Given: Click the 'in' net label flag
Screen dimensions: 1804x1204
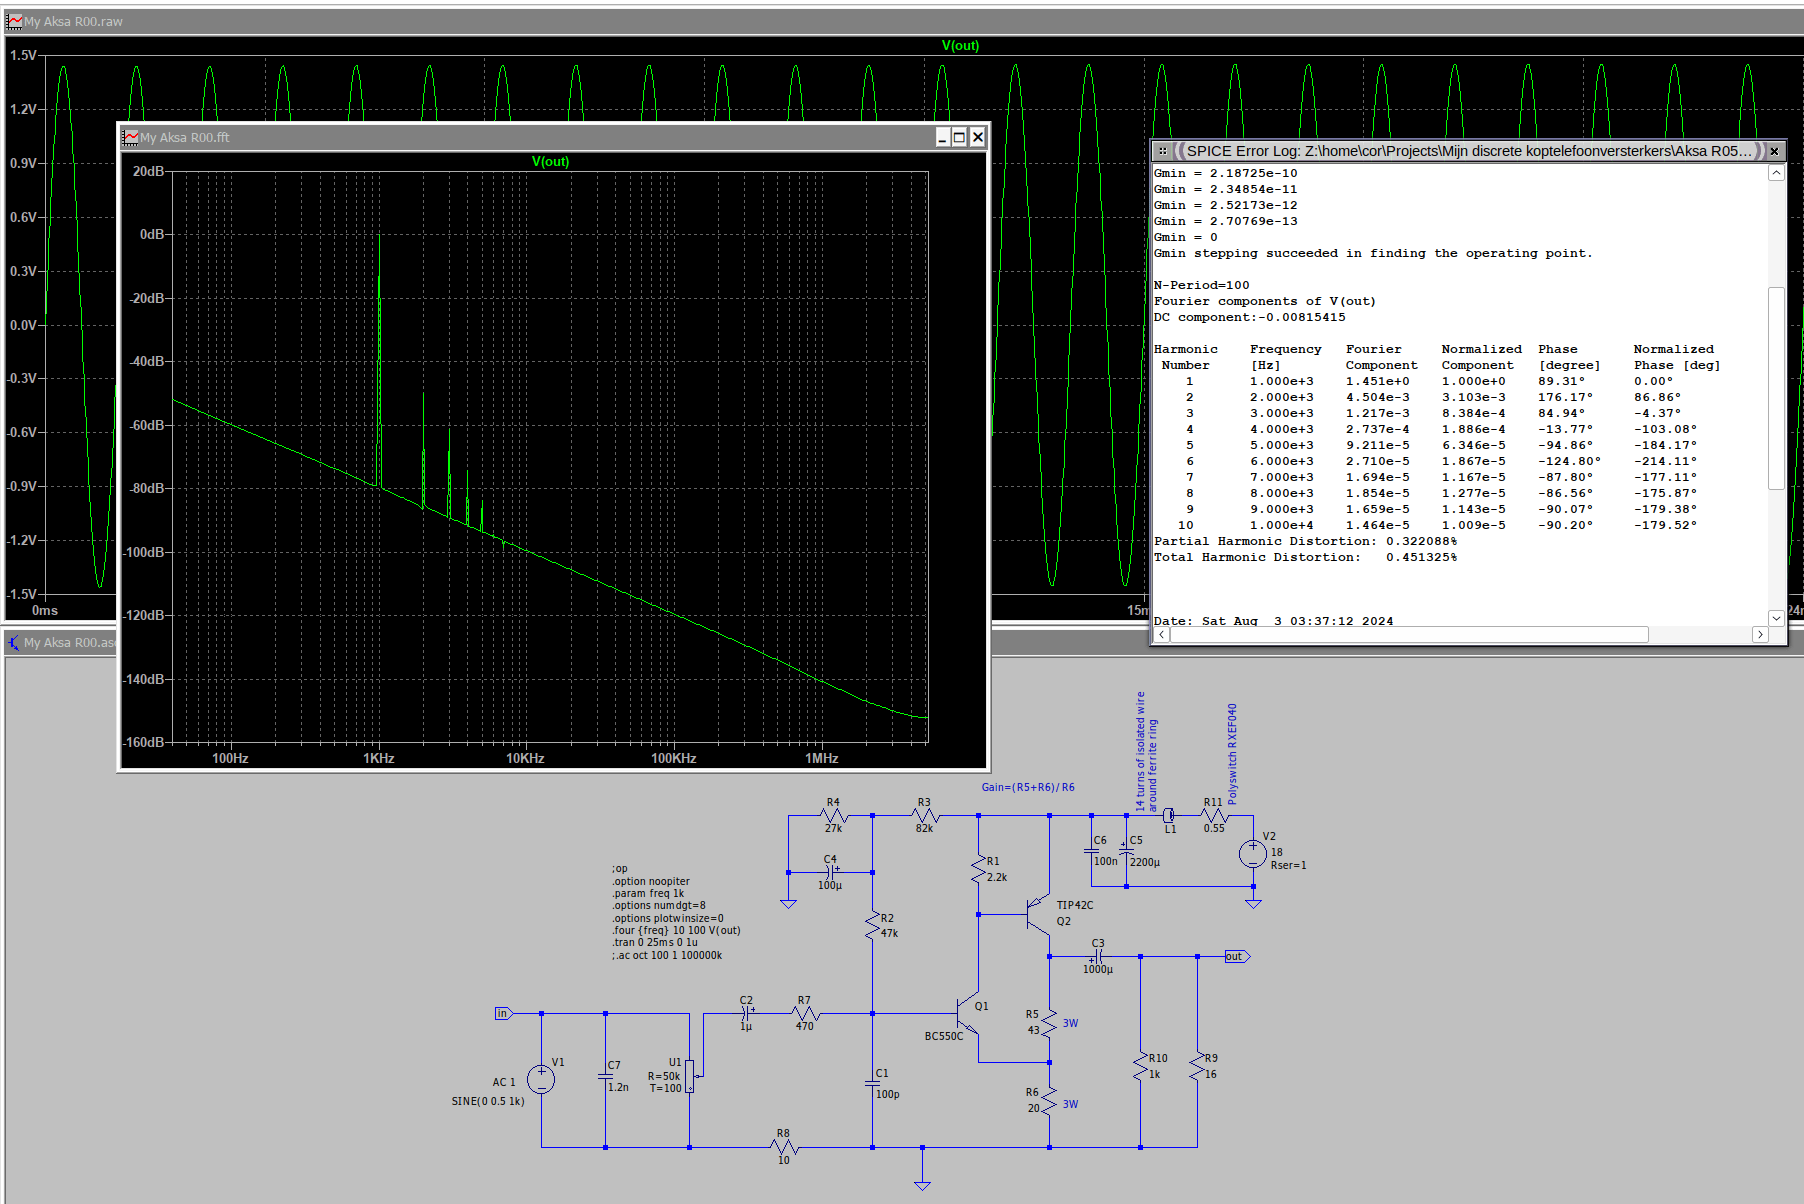Looking at the screenshot, I should coord(504,1013).
